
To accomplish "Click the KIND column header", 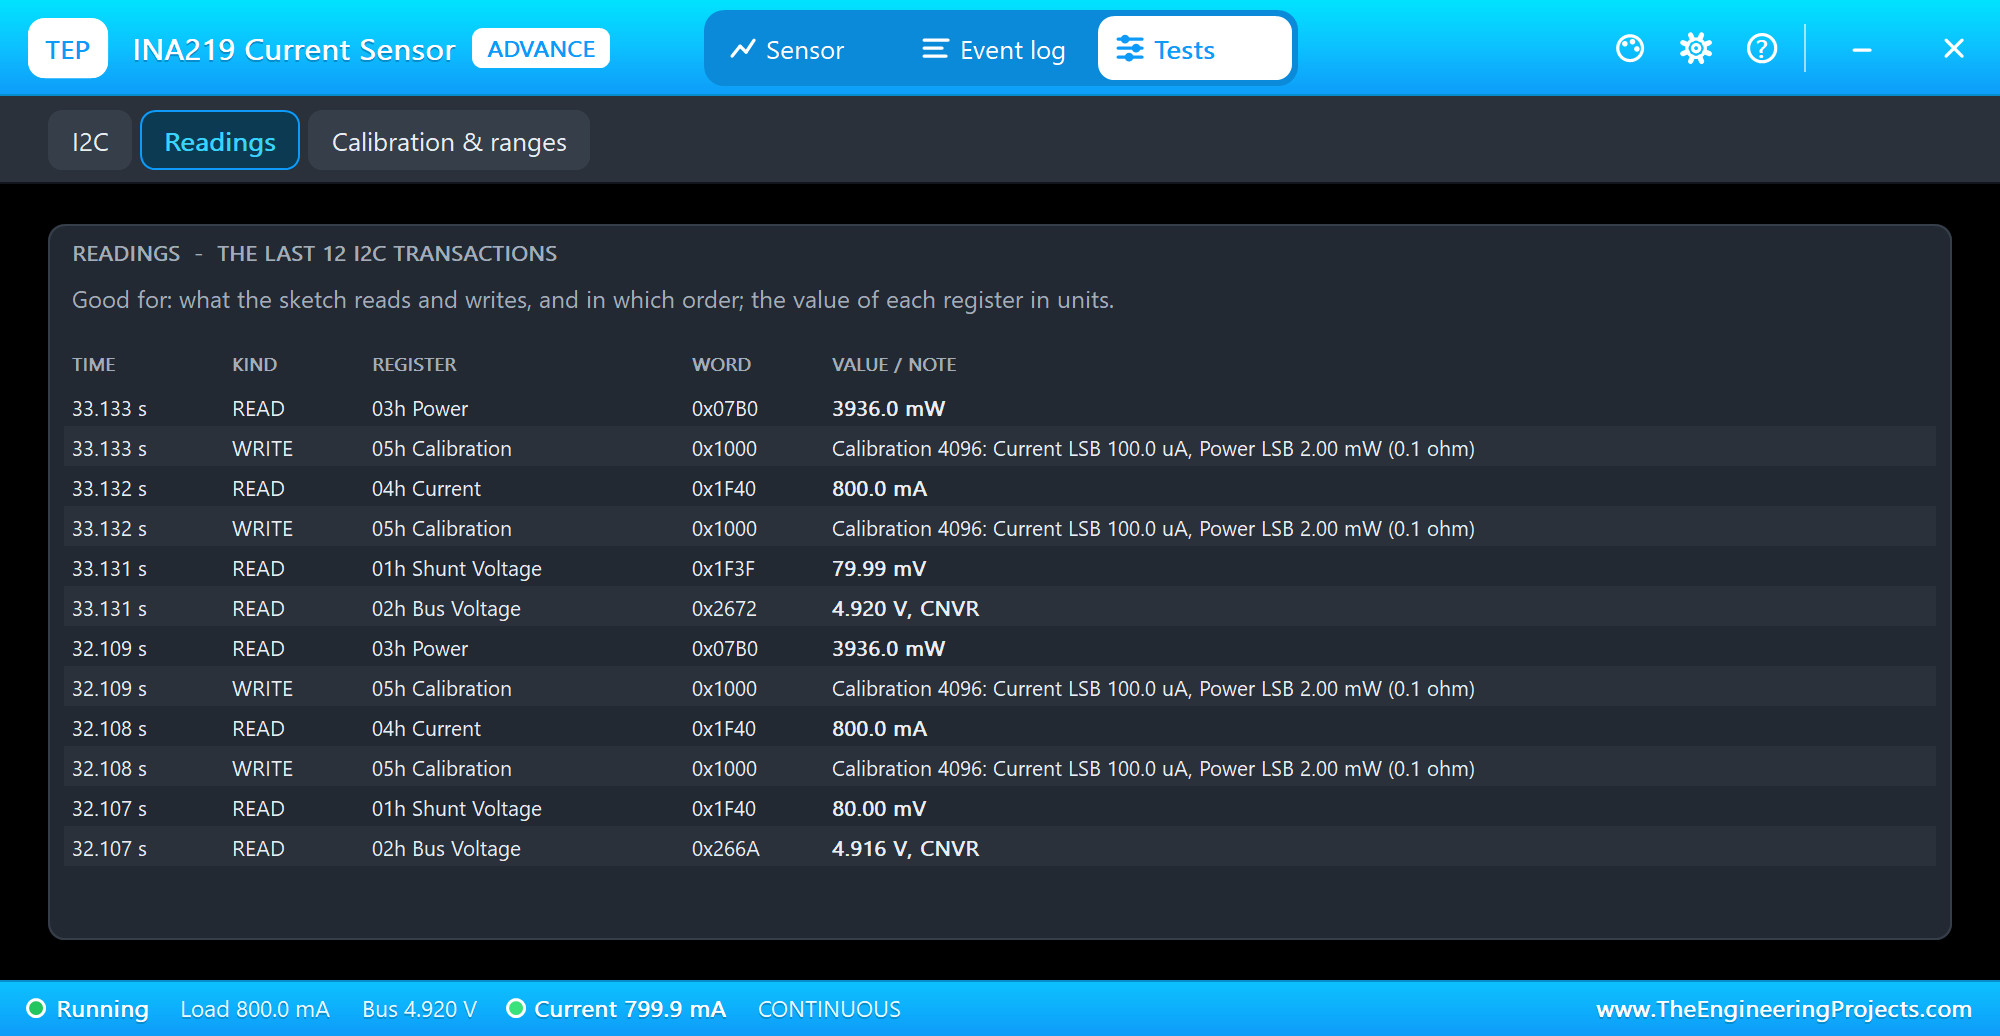I will point(255,364).
